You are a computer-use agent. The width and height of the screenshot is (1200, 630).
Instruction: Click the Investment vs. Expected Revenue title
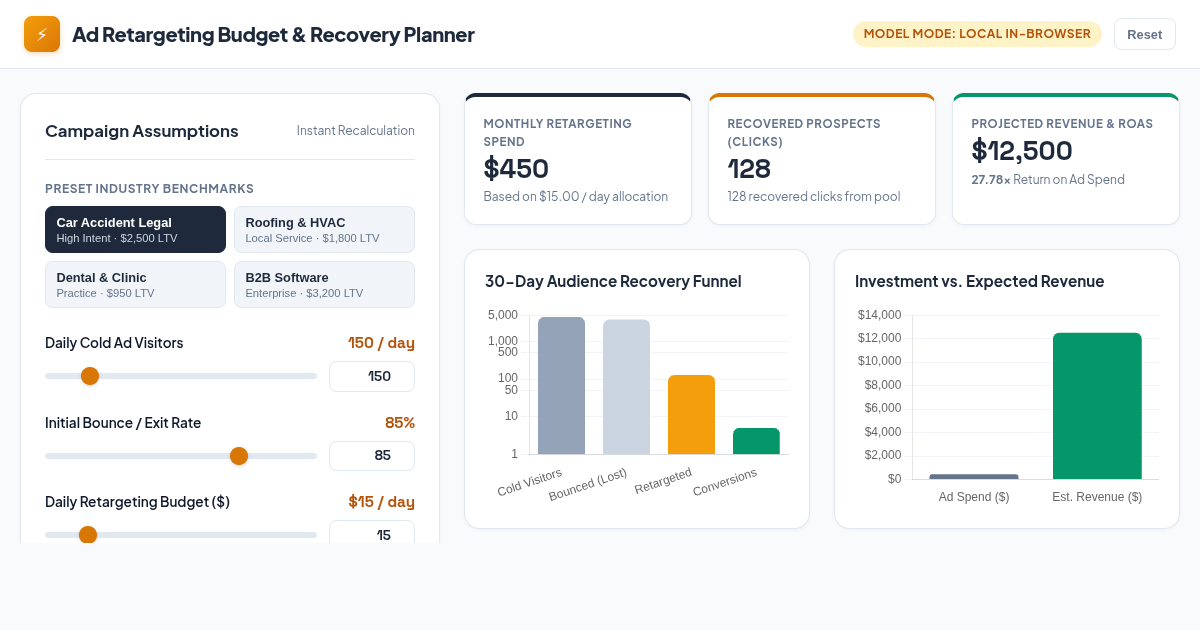coord(980,281)
